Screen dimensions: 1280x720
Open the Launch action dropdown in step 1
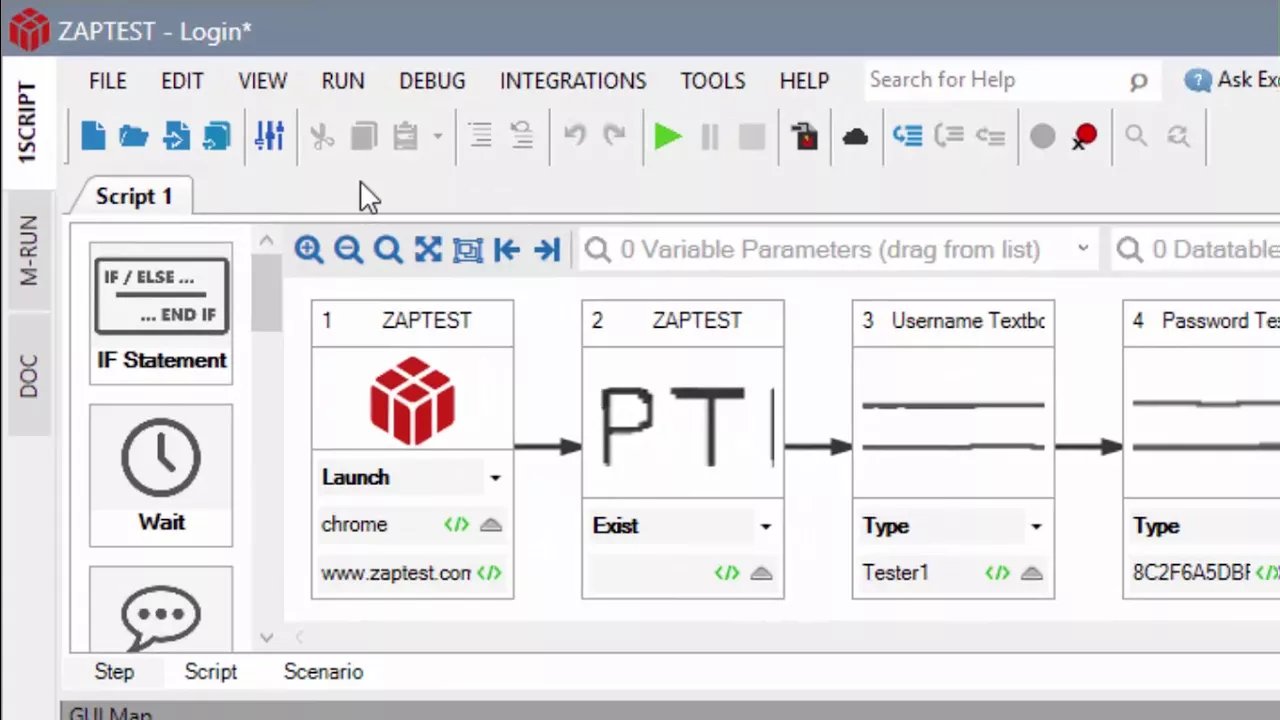coord(495,478)
